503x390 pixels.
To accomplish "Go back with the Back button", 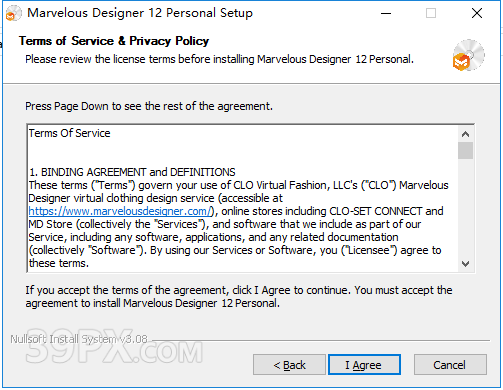I will [x=289, y=365].
